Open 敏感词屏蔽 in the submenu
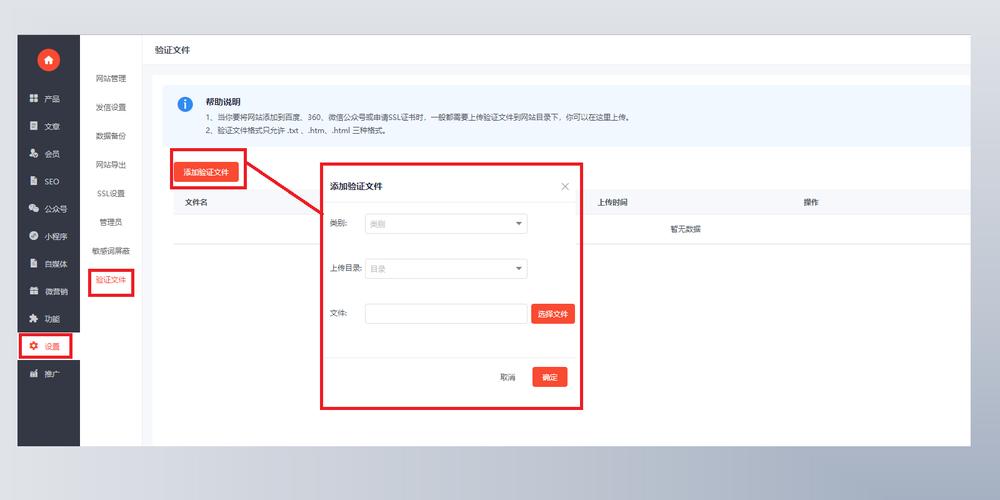Image resolution: width=1000 pixels, height=500 pixels. point(111,251)
